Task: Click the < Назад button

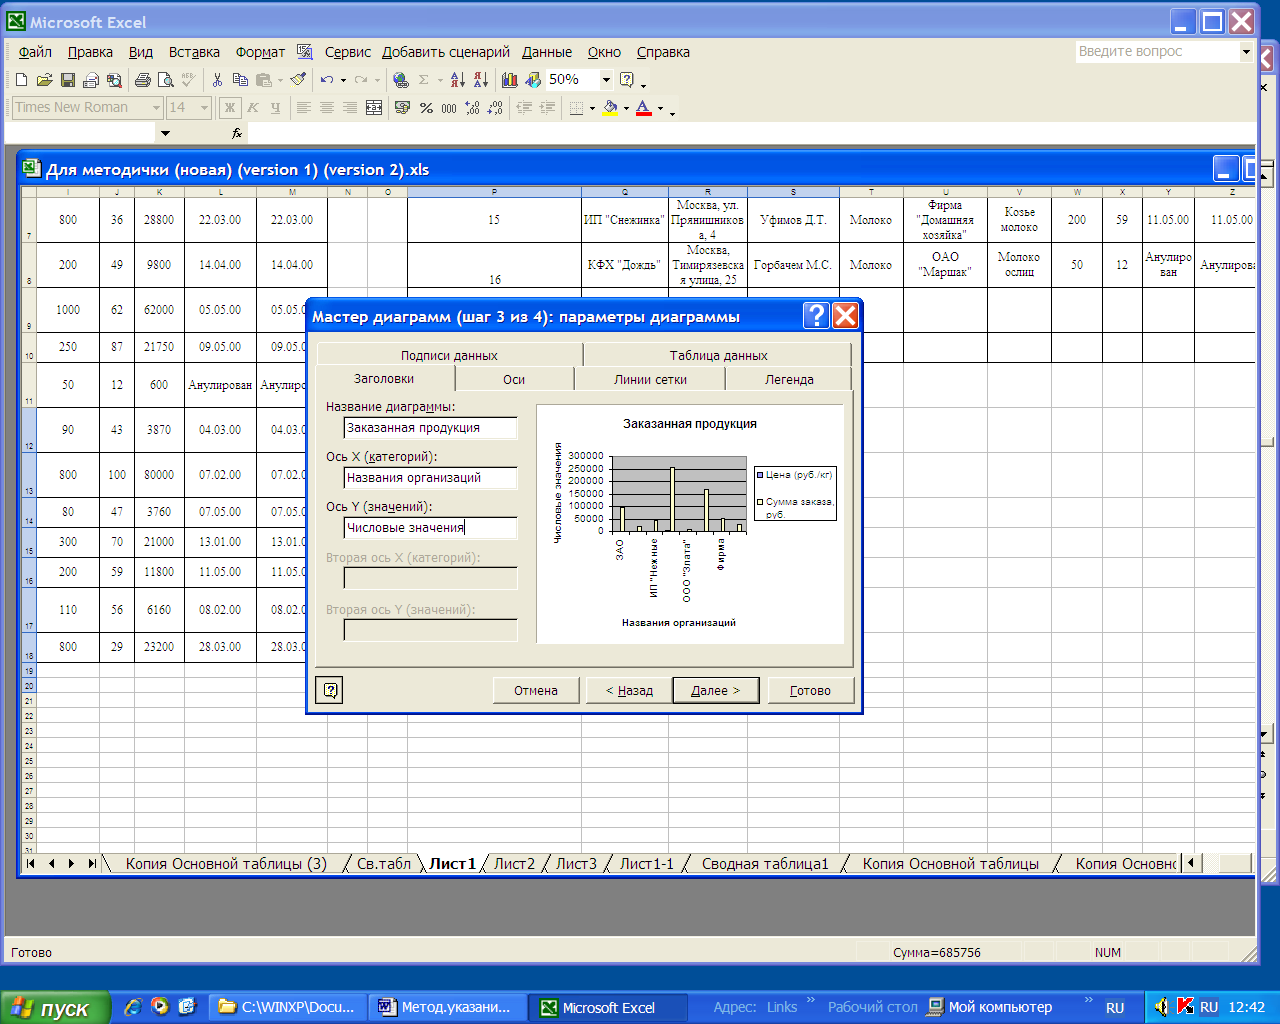Action: coord(629,690)
